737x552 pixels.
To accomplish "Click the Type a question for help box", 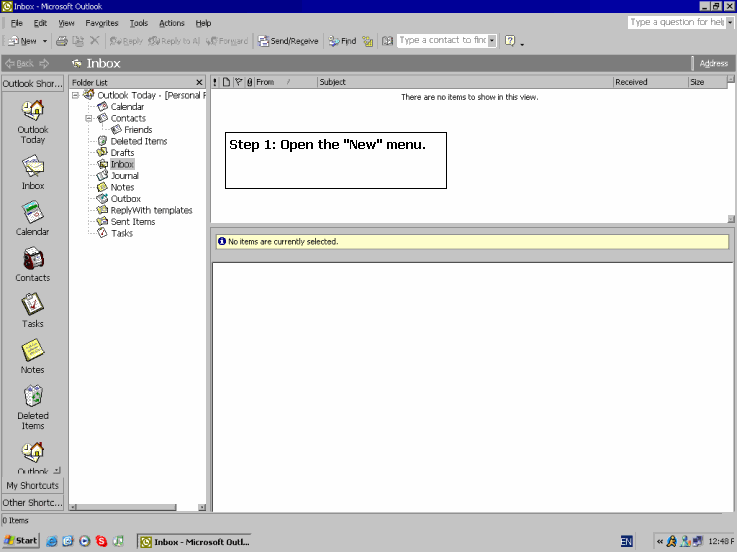I will click(677, 22).
